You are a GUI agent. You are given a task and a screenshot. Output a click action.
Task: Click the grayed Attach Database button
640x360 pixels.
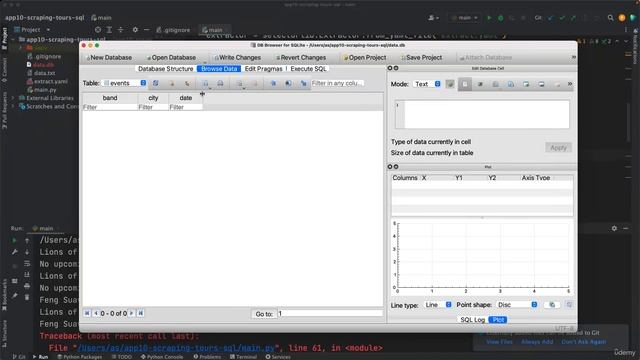485,58
